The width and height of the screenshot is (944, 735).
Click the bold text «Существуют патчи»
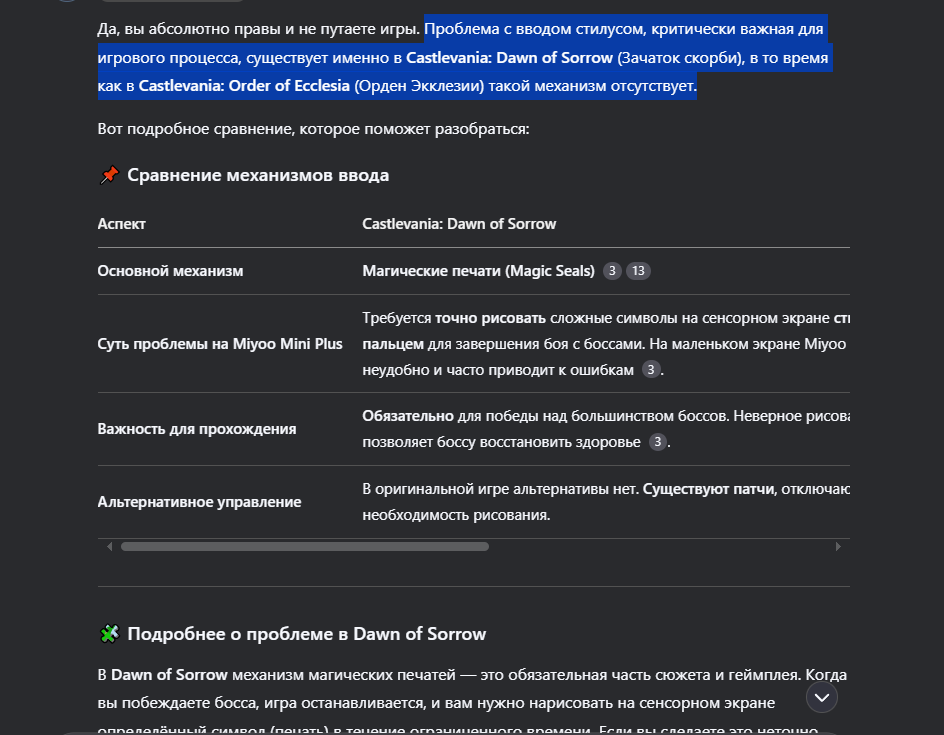(x=705, y=490)
